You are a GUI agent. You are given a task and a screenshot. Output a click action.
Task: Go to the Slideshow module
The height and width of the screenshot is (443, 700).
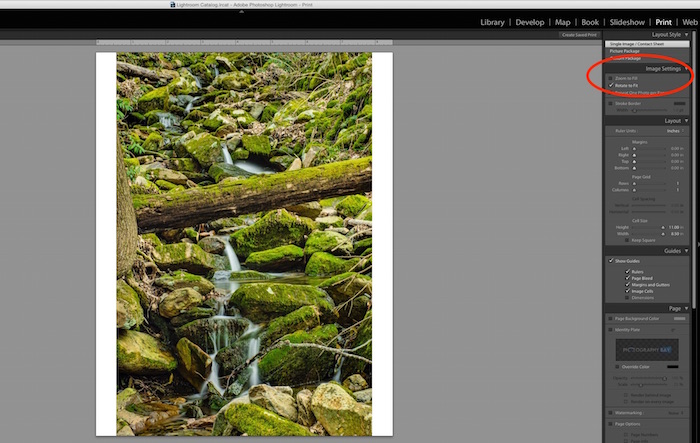(x=627, y=21)
